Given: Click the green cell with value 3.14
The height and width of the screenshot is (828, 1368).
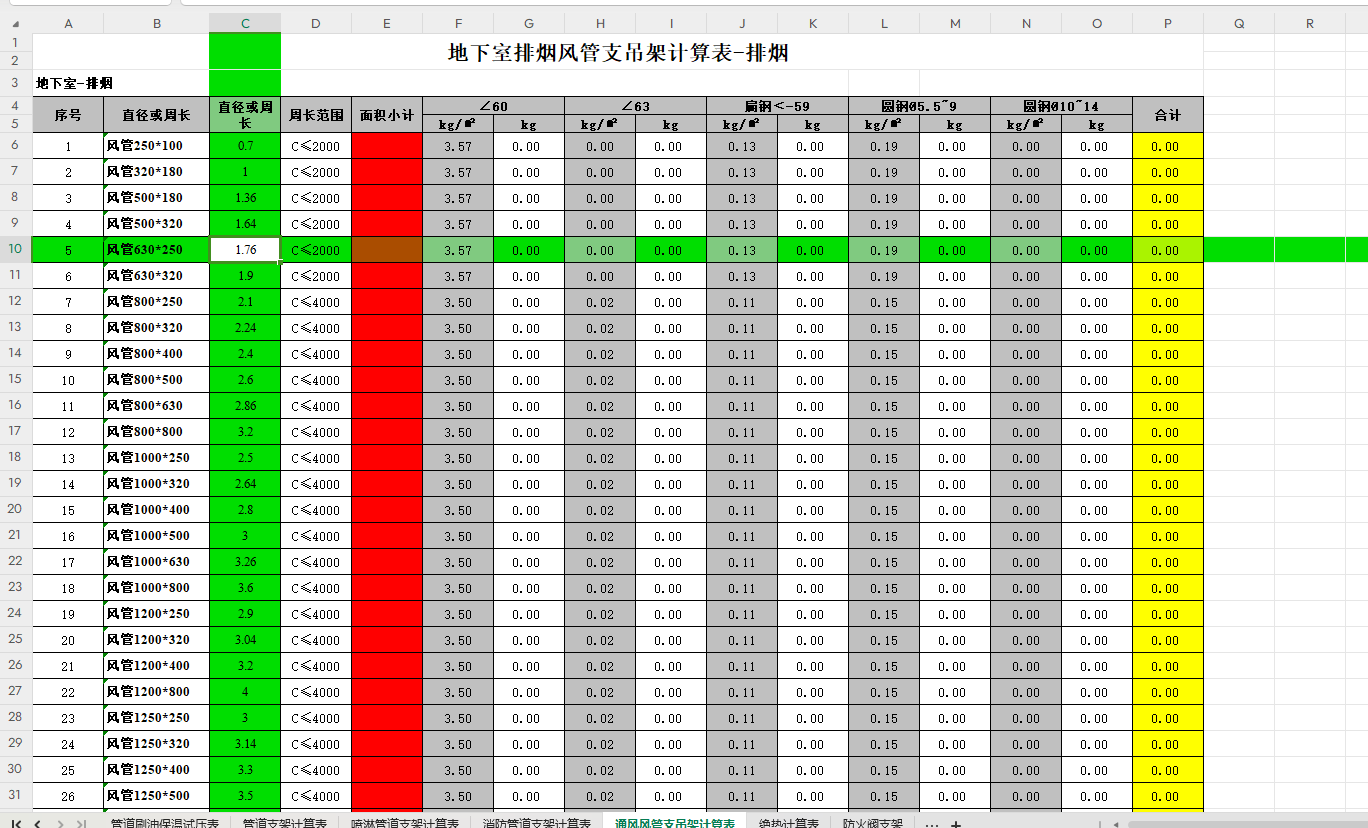Looking at the screenshot, I should 245,744.
